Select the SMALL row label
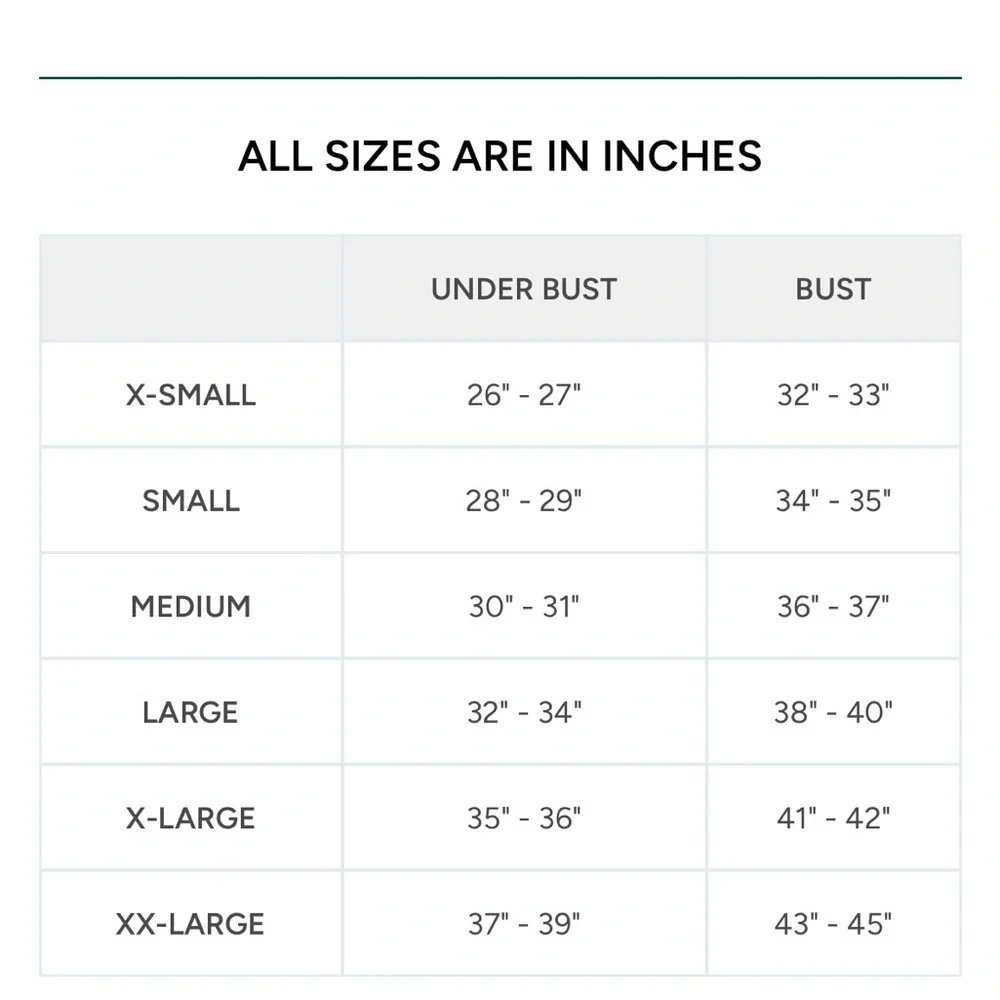The height and width of the screenshot is (1000, 1000). (191, 501)
